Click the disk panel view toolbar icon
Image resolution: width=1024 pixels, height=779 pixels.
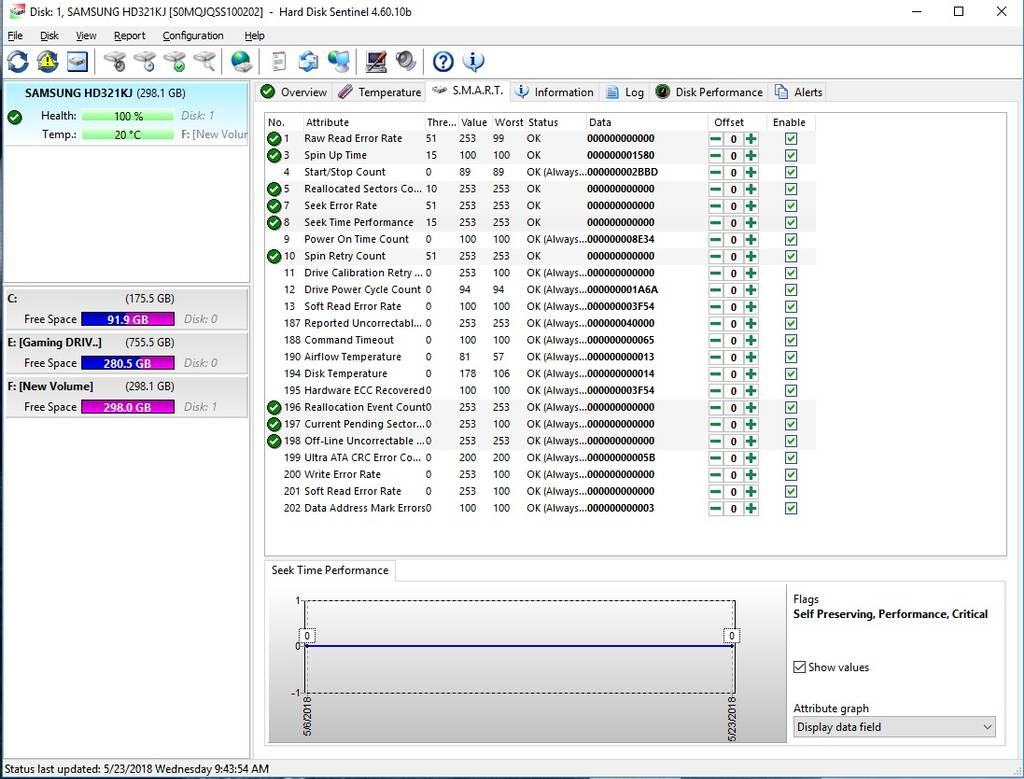click(x=77, y=61)
